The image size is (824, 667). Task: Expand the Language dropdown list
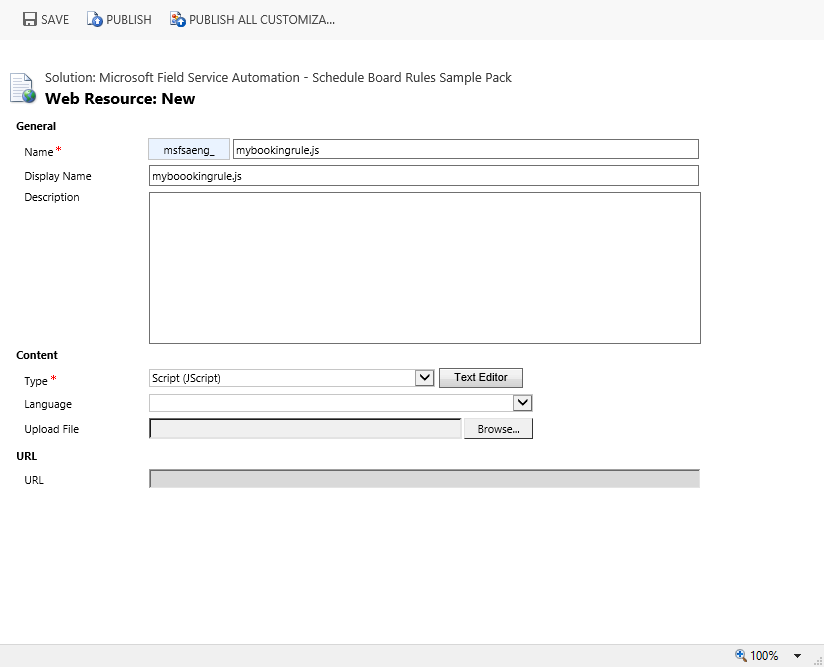pos(522,403)
